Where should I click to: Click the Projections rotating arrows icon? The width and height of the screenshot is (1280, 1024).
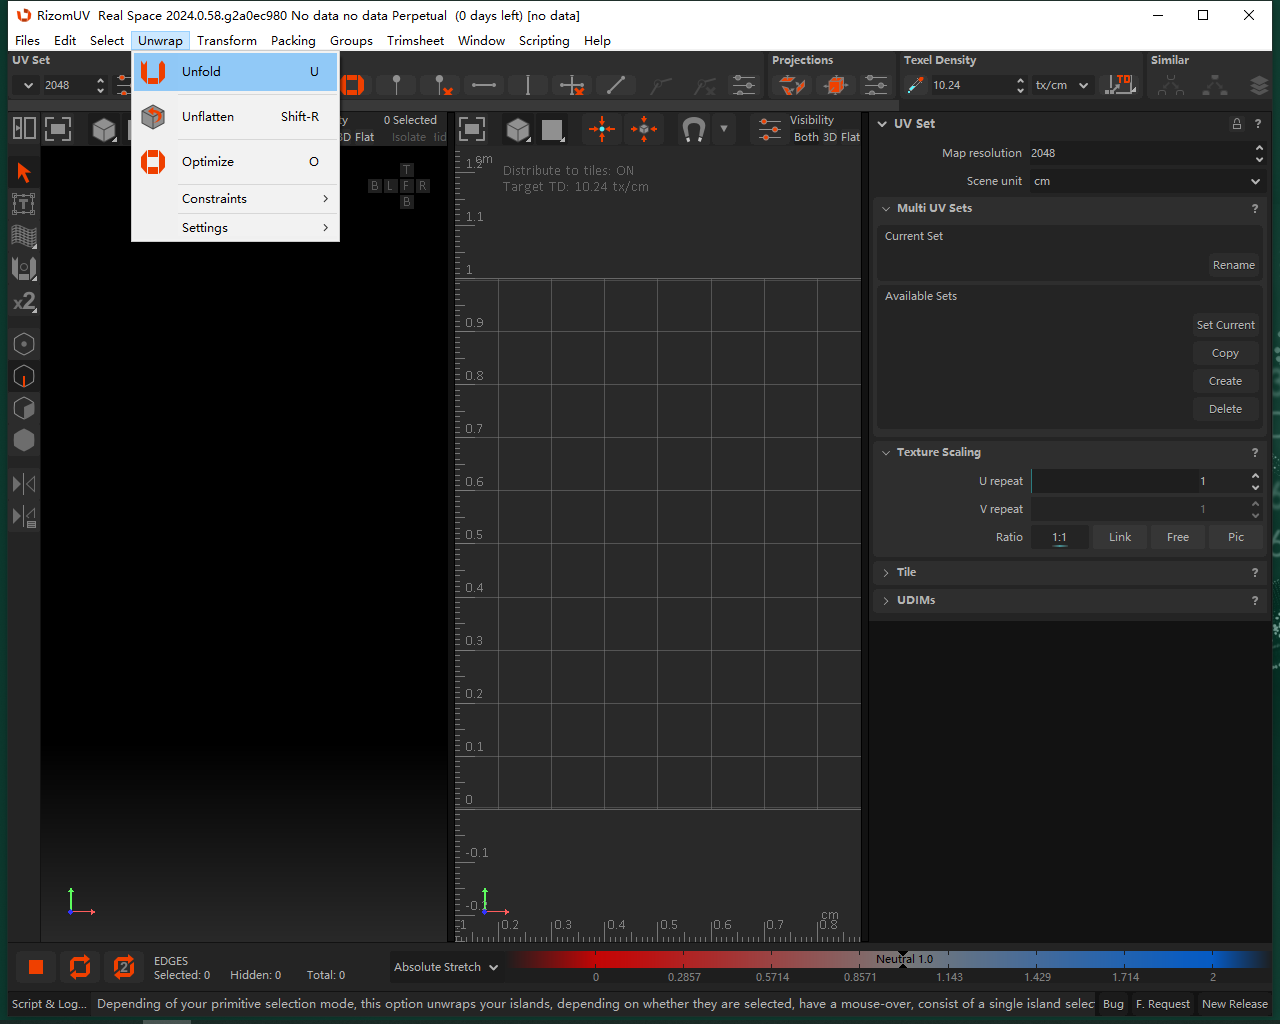(792, 85)
